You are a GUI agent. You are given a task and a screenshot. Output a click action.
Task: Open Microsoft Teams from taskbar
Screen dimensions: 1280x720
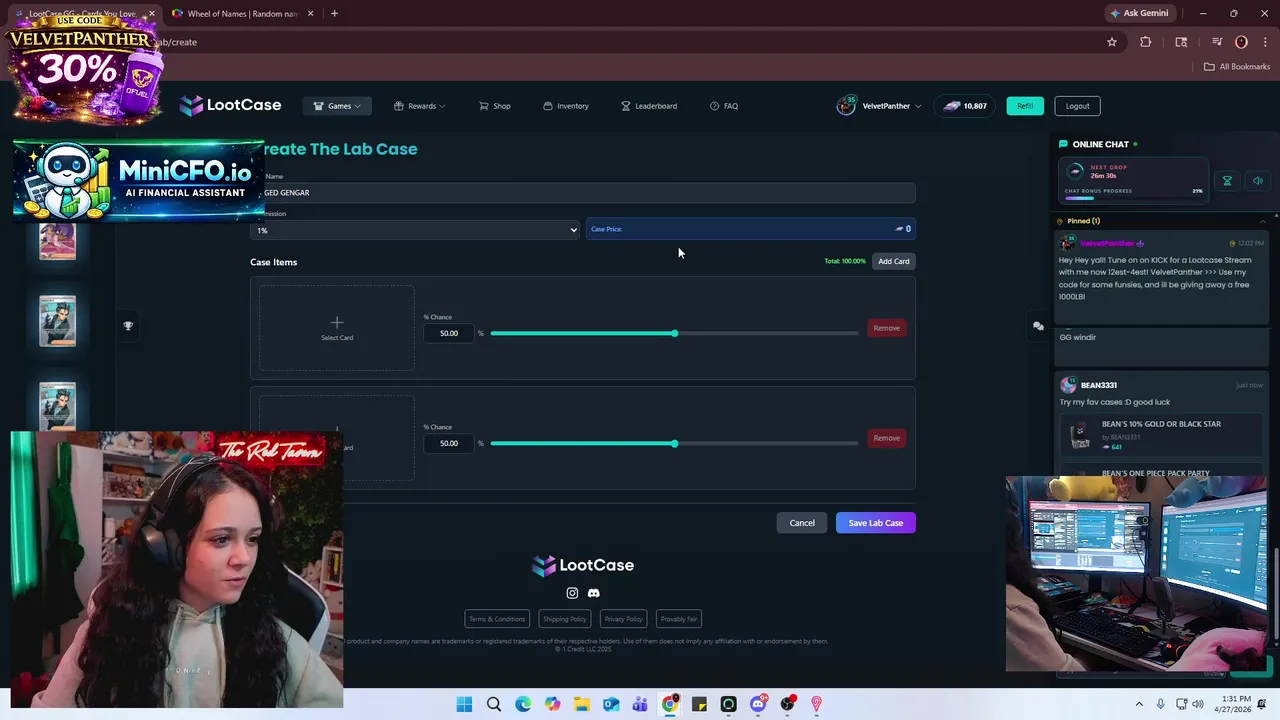pos(640,705)
